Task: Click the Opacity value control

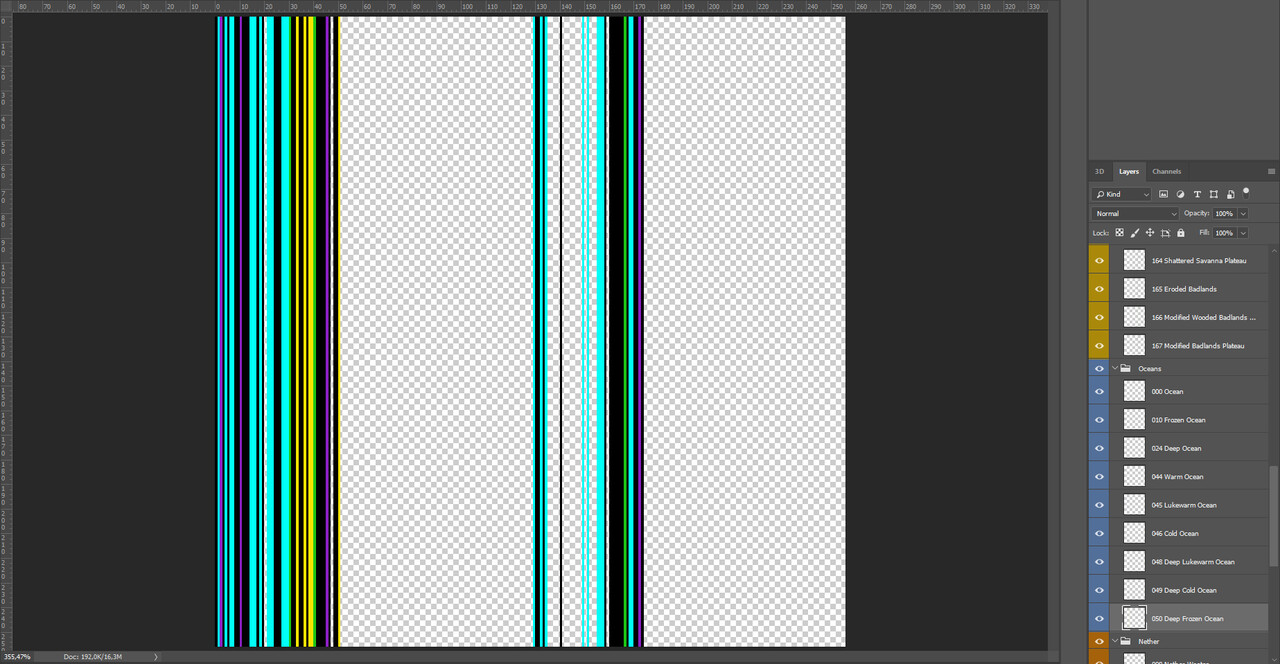Action: point(1225,213)
